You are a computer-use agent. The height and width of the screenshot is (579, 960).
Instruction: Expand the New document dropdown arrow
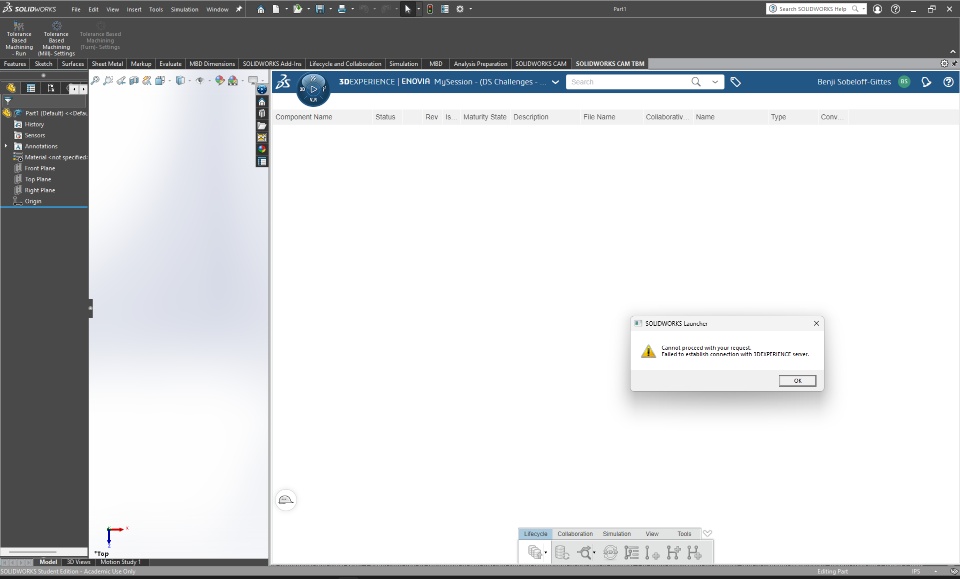click(x=285, y=9)
